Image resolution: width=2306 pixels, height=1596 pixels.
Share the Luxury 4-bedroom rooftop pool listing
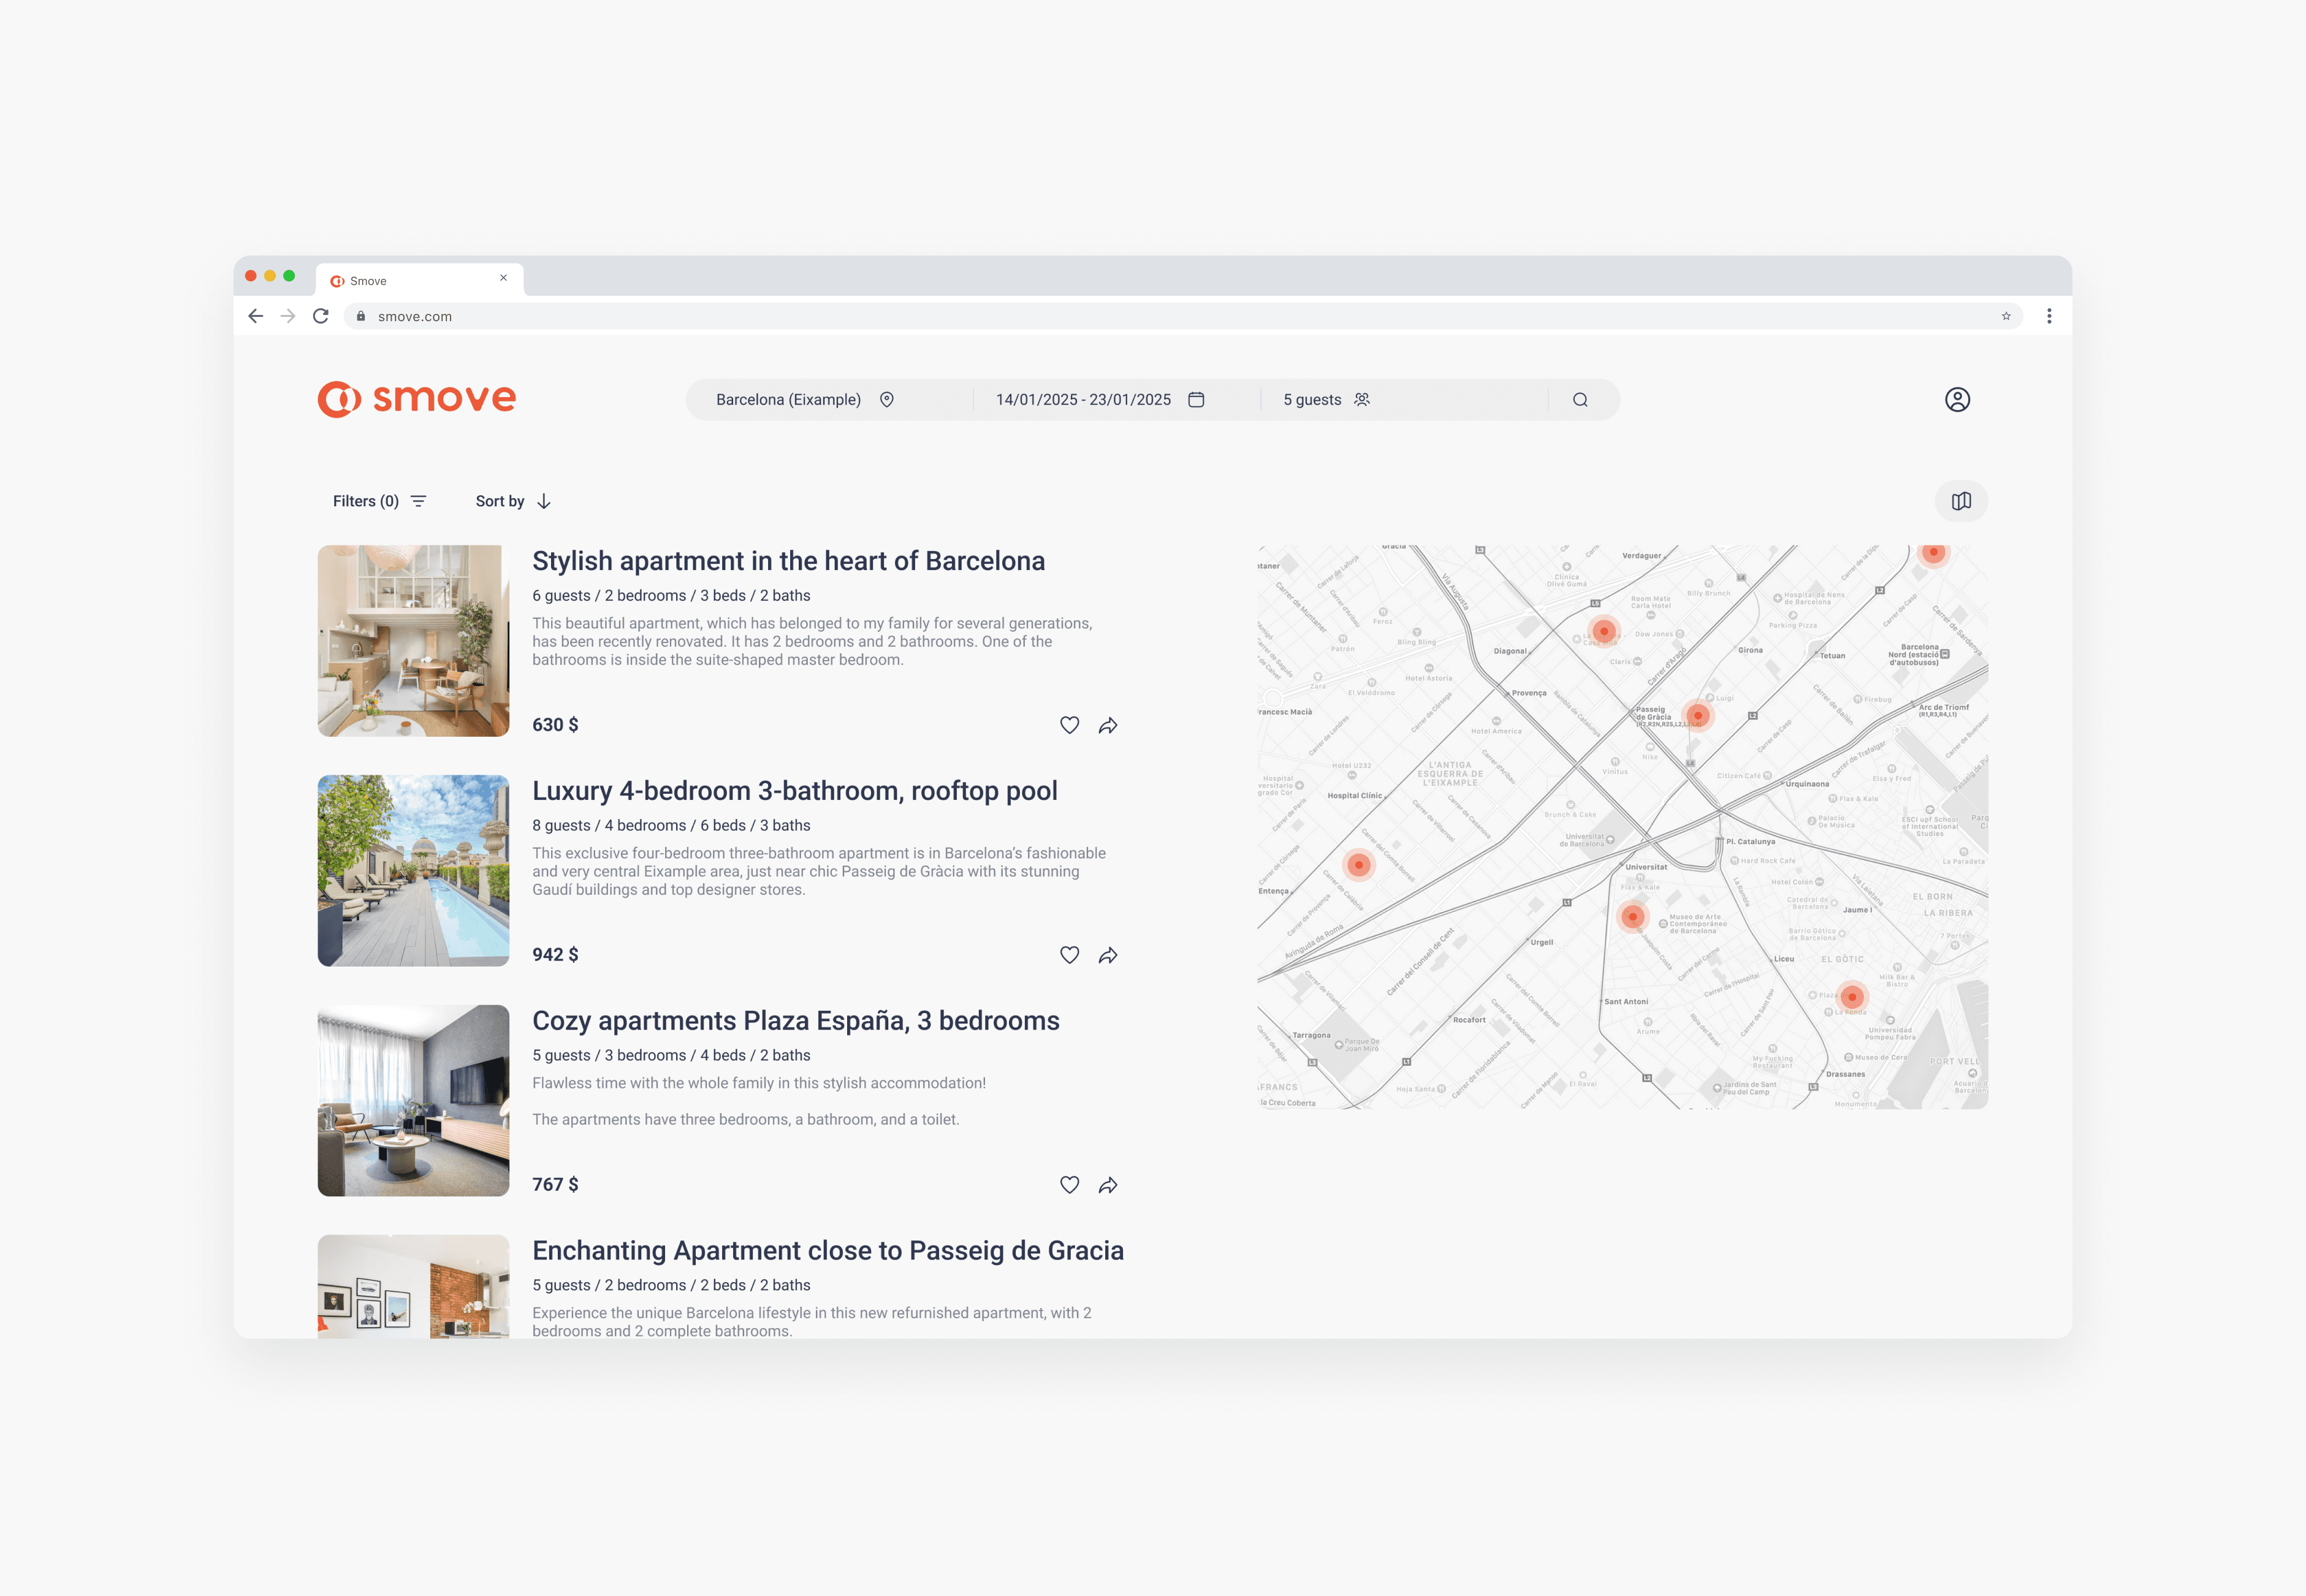click(1108, 955)
